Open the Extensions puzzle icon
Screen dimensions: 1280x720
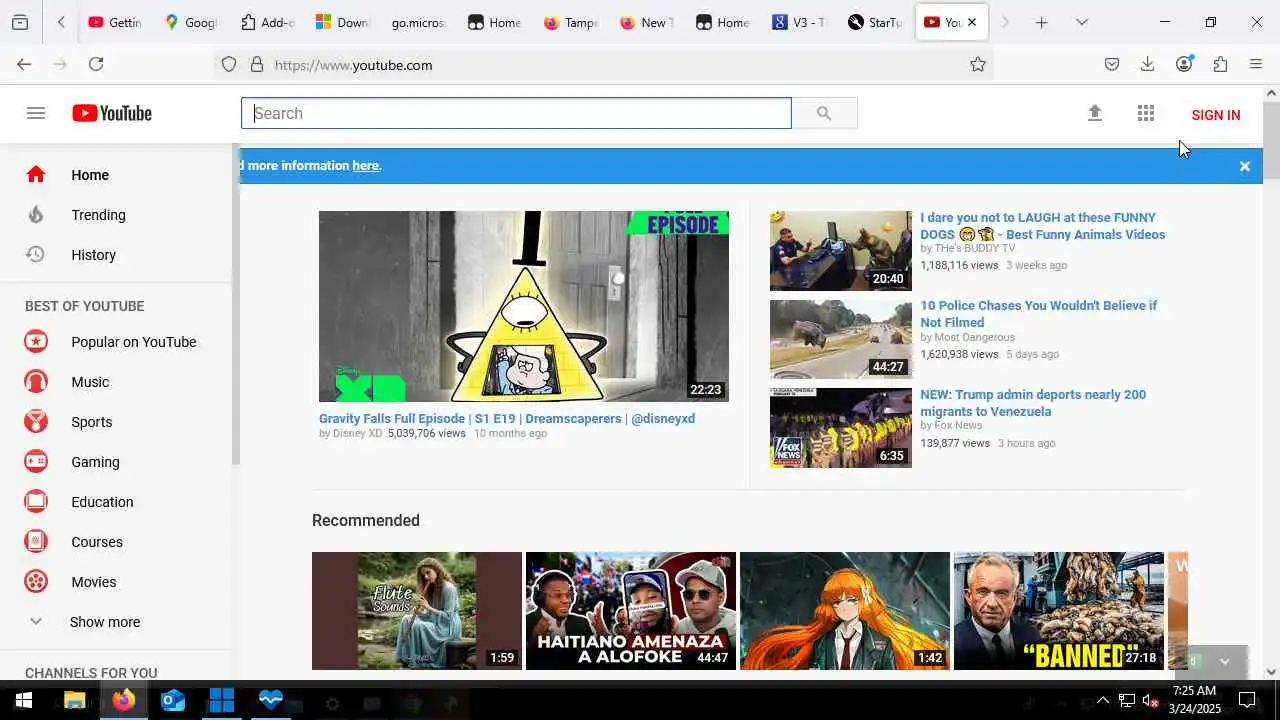(x=1220, y=64)
